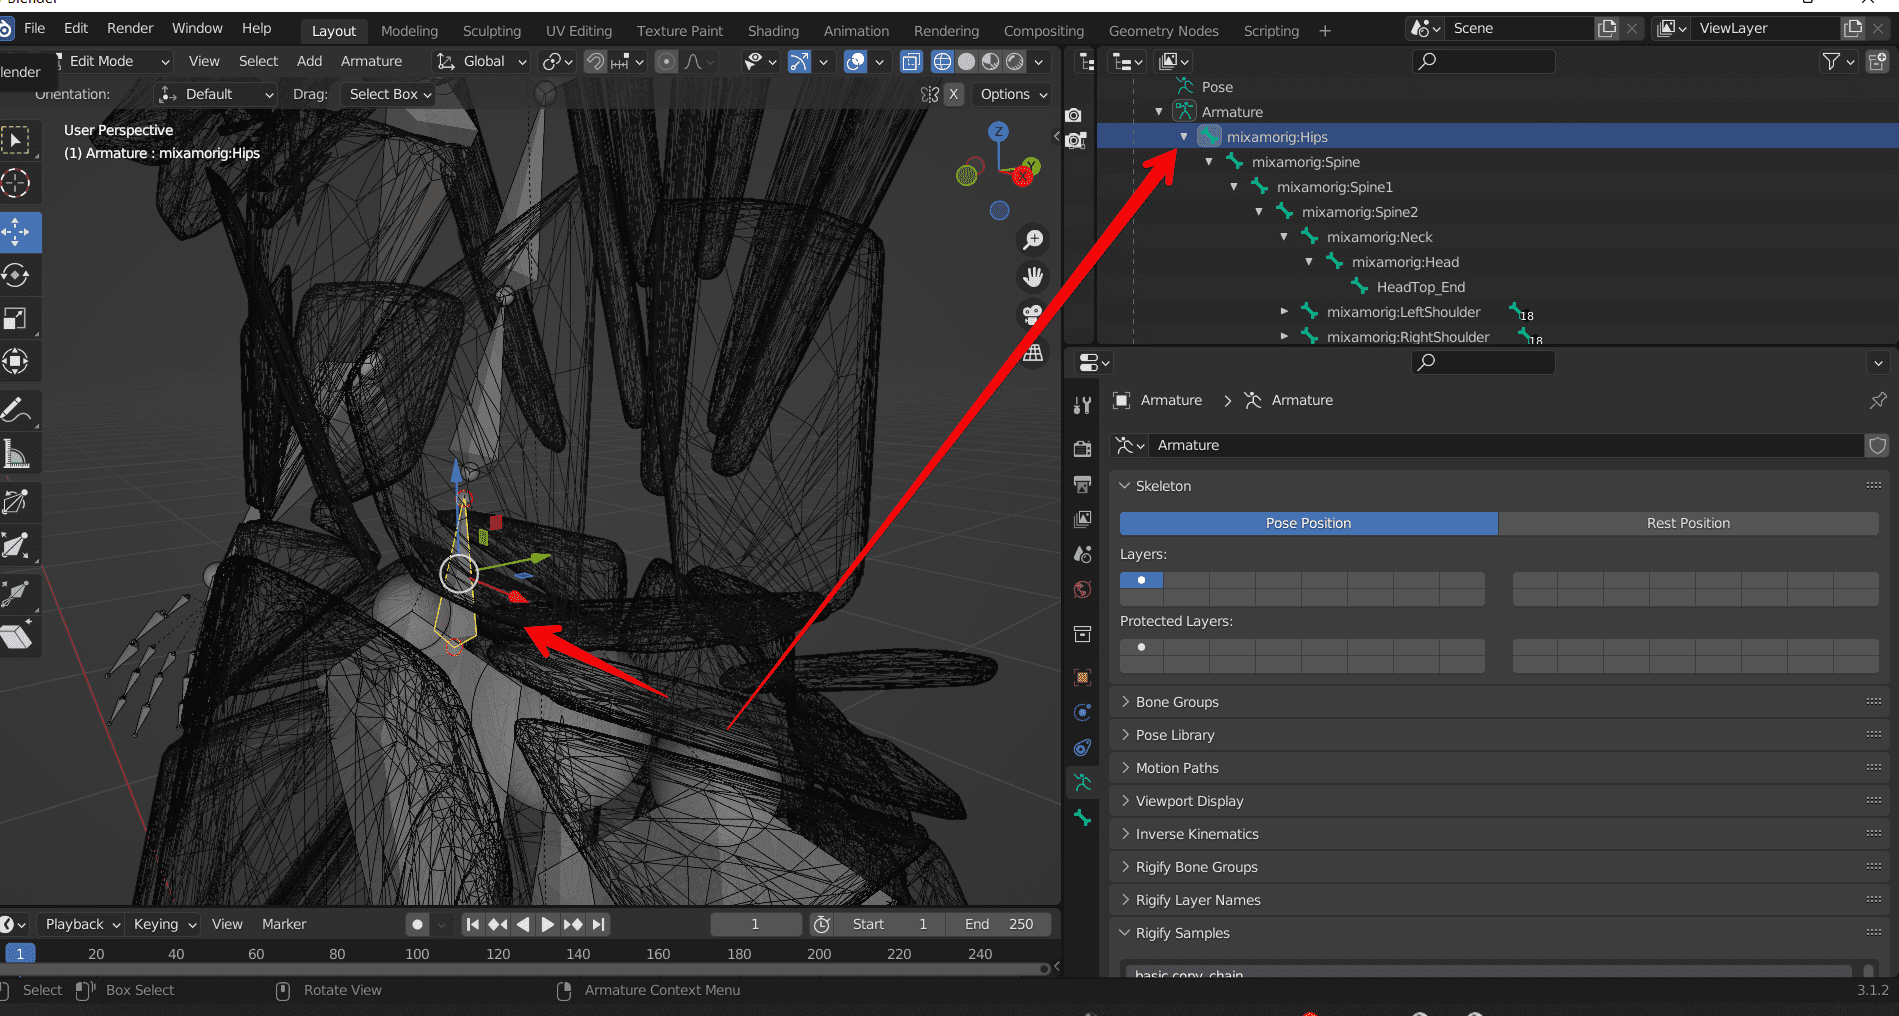Open the Edit Mode dropdown

(x=110, y=61)
